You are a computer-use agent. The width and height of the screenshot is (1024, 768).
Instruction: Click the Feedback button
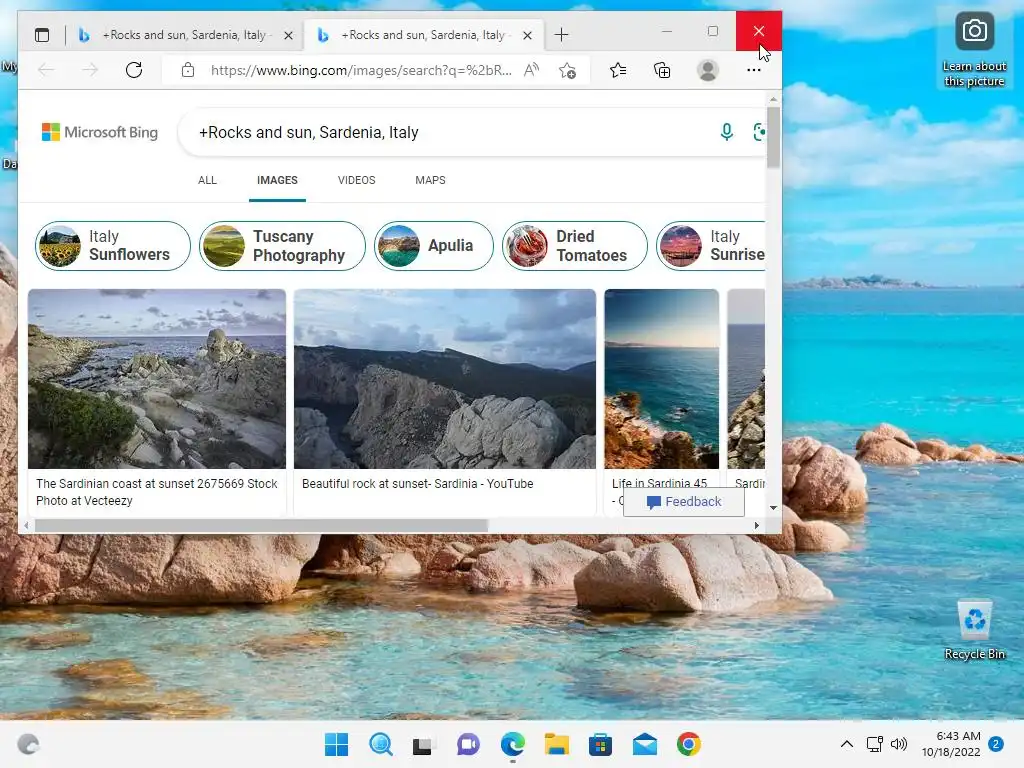point(684,502)
